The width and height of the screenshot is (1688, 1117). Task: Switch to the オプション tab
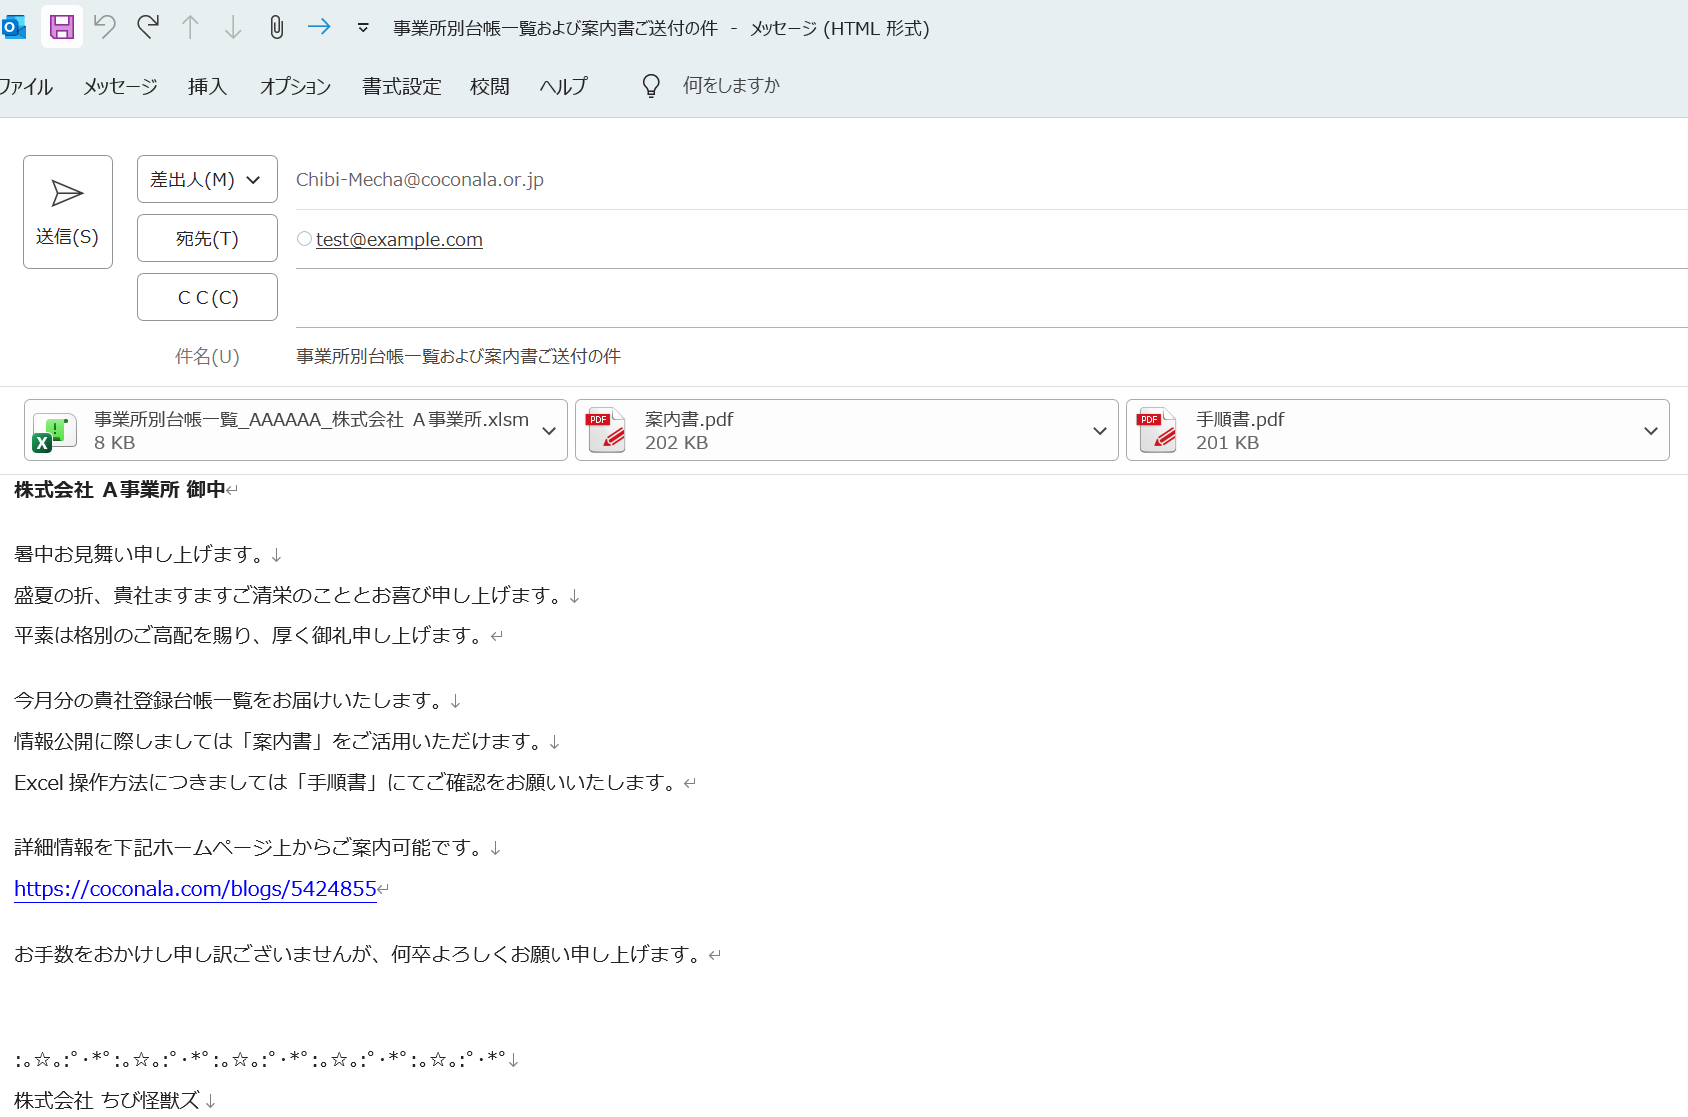(295, 87)
